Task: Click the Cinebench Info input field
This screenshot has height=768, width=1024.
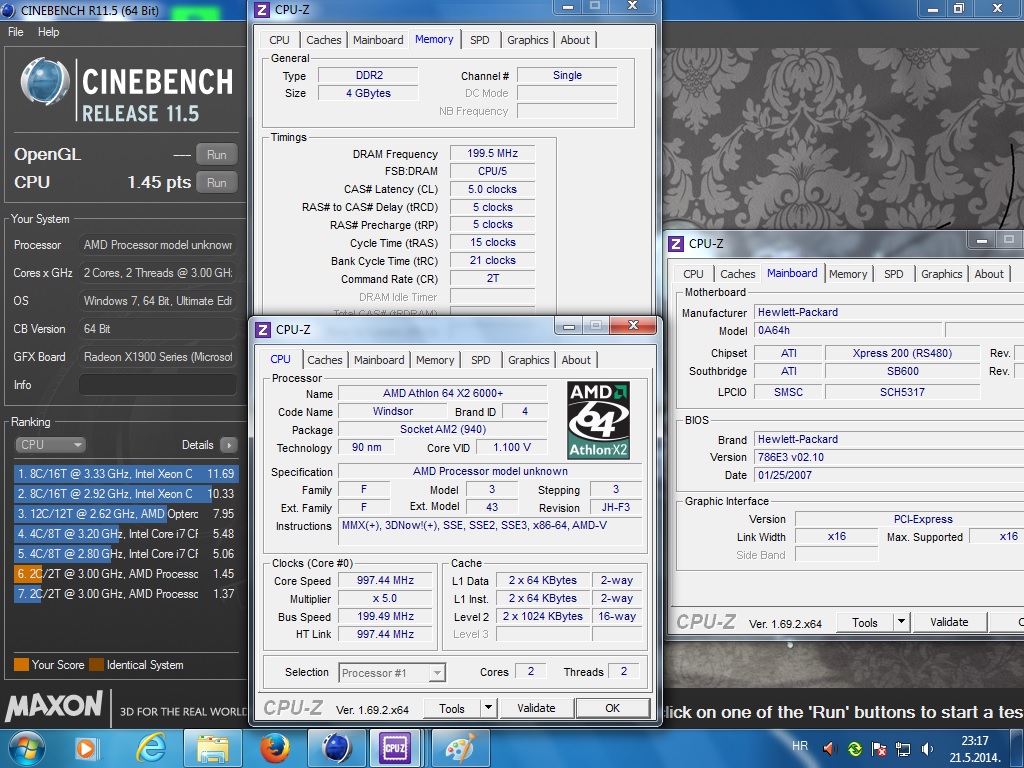Action: (x=157, y=385)
